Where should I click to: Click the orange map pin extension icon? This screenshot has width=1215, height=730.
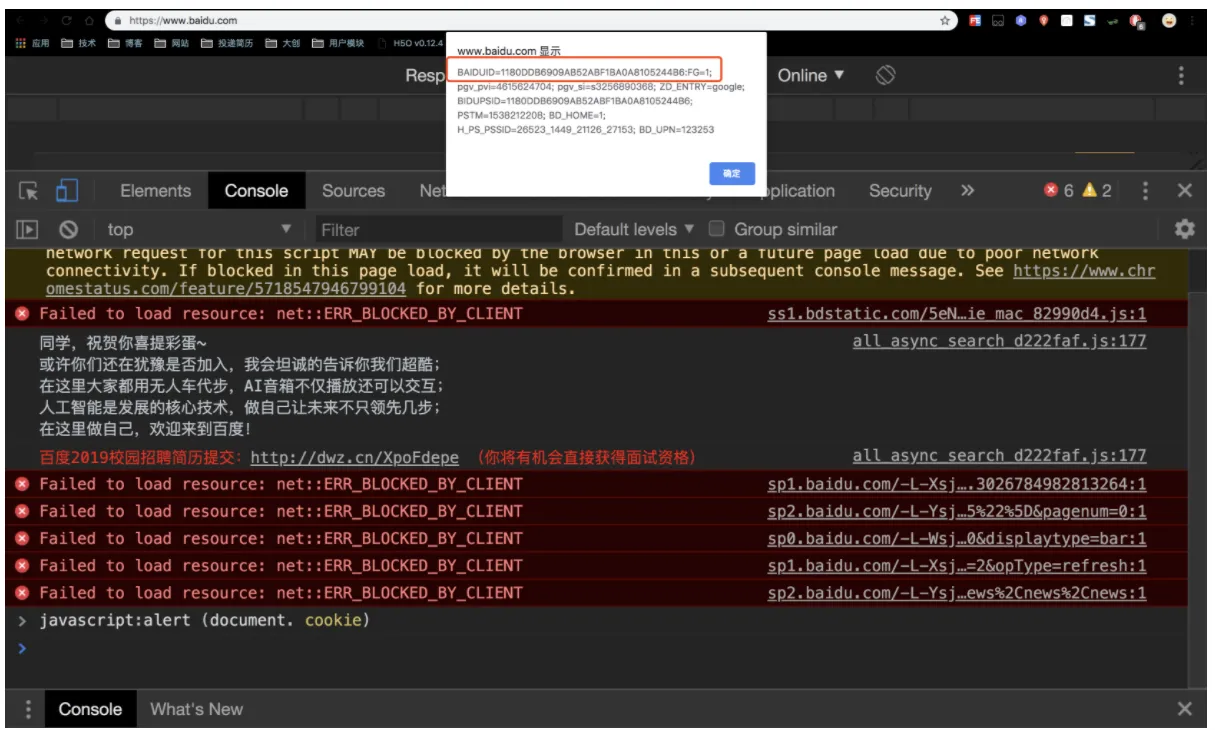(x=1044, y=20)
